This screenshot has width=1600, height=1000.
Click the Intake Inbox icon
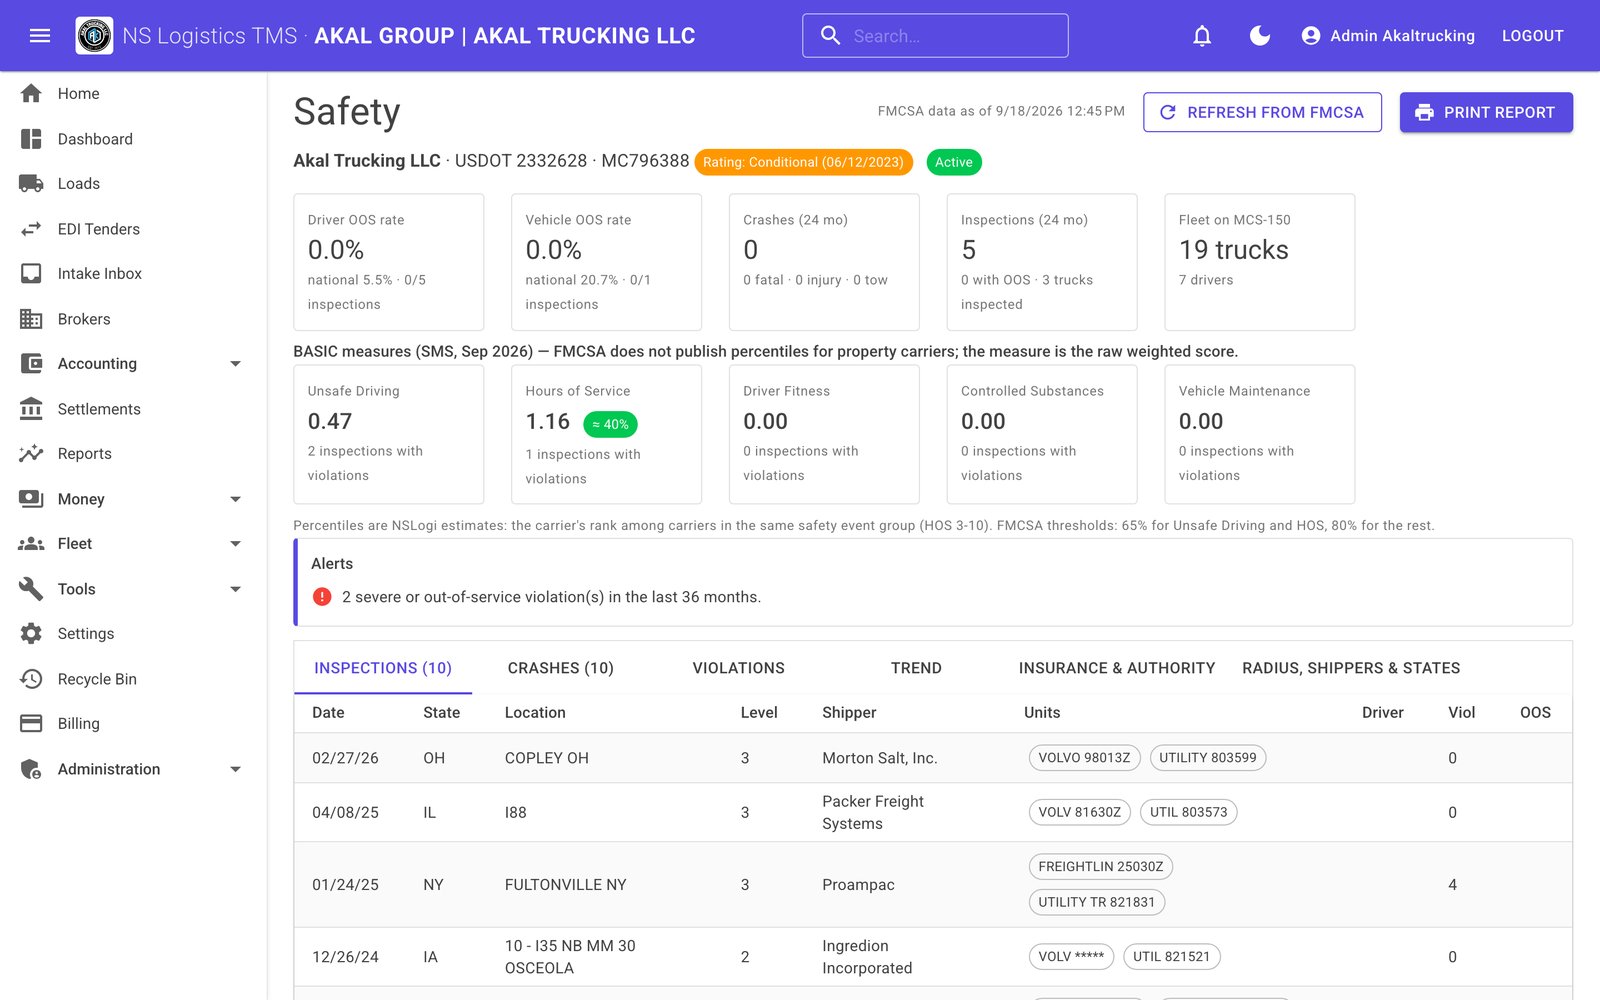31,273
